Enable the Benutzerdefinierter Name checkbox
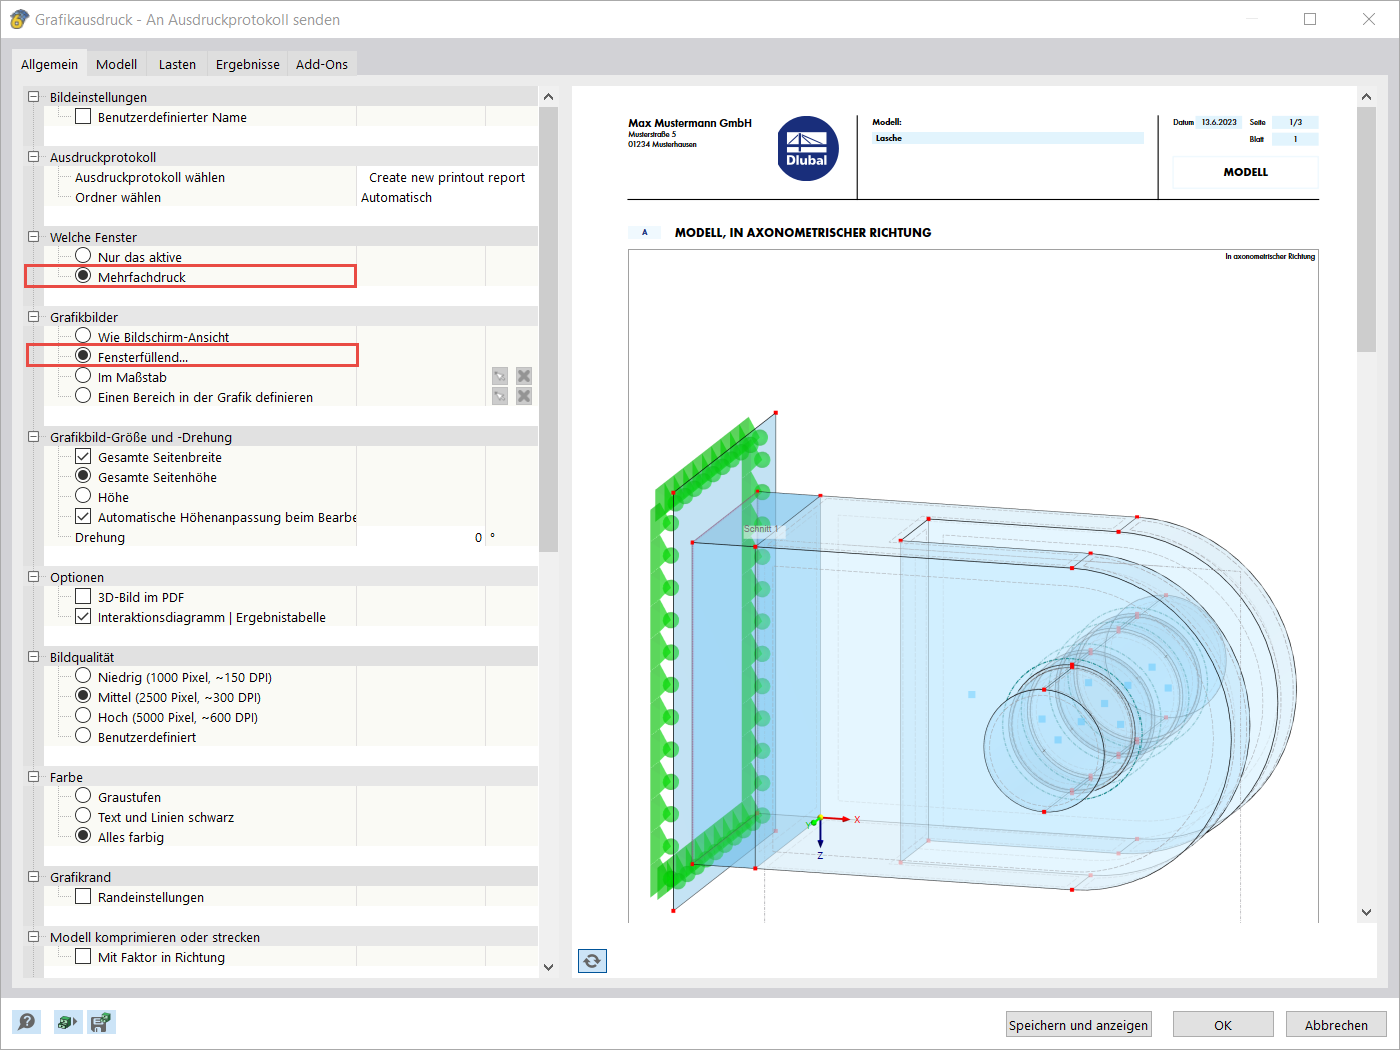1400x1050 pixels. click(x=84, y=116)
